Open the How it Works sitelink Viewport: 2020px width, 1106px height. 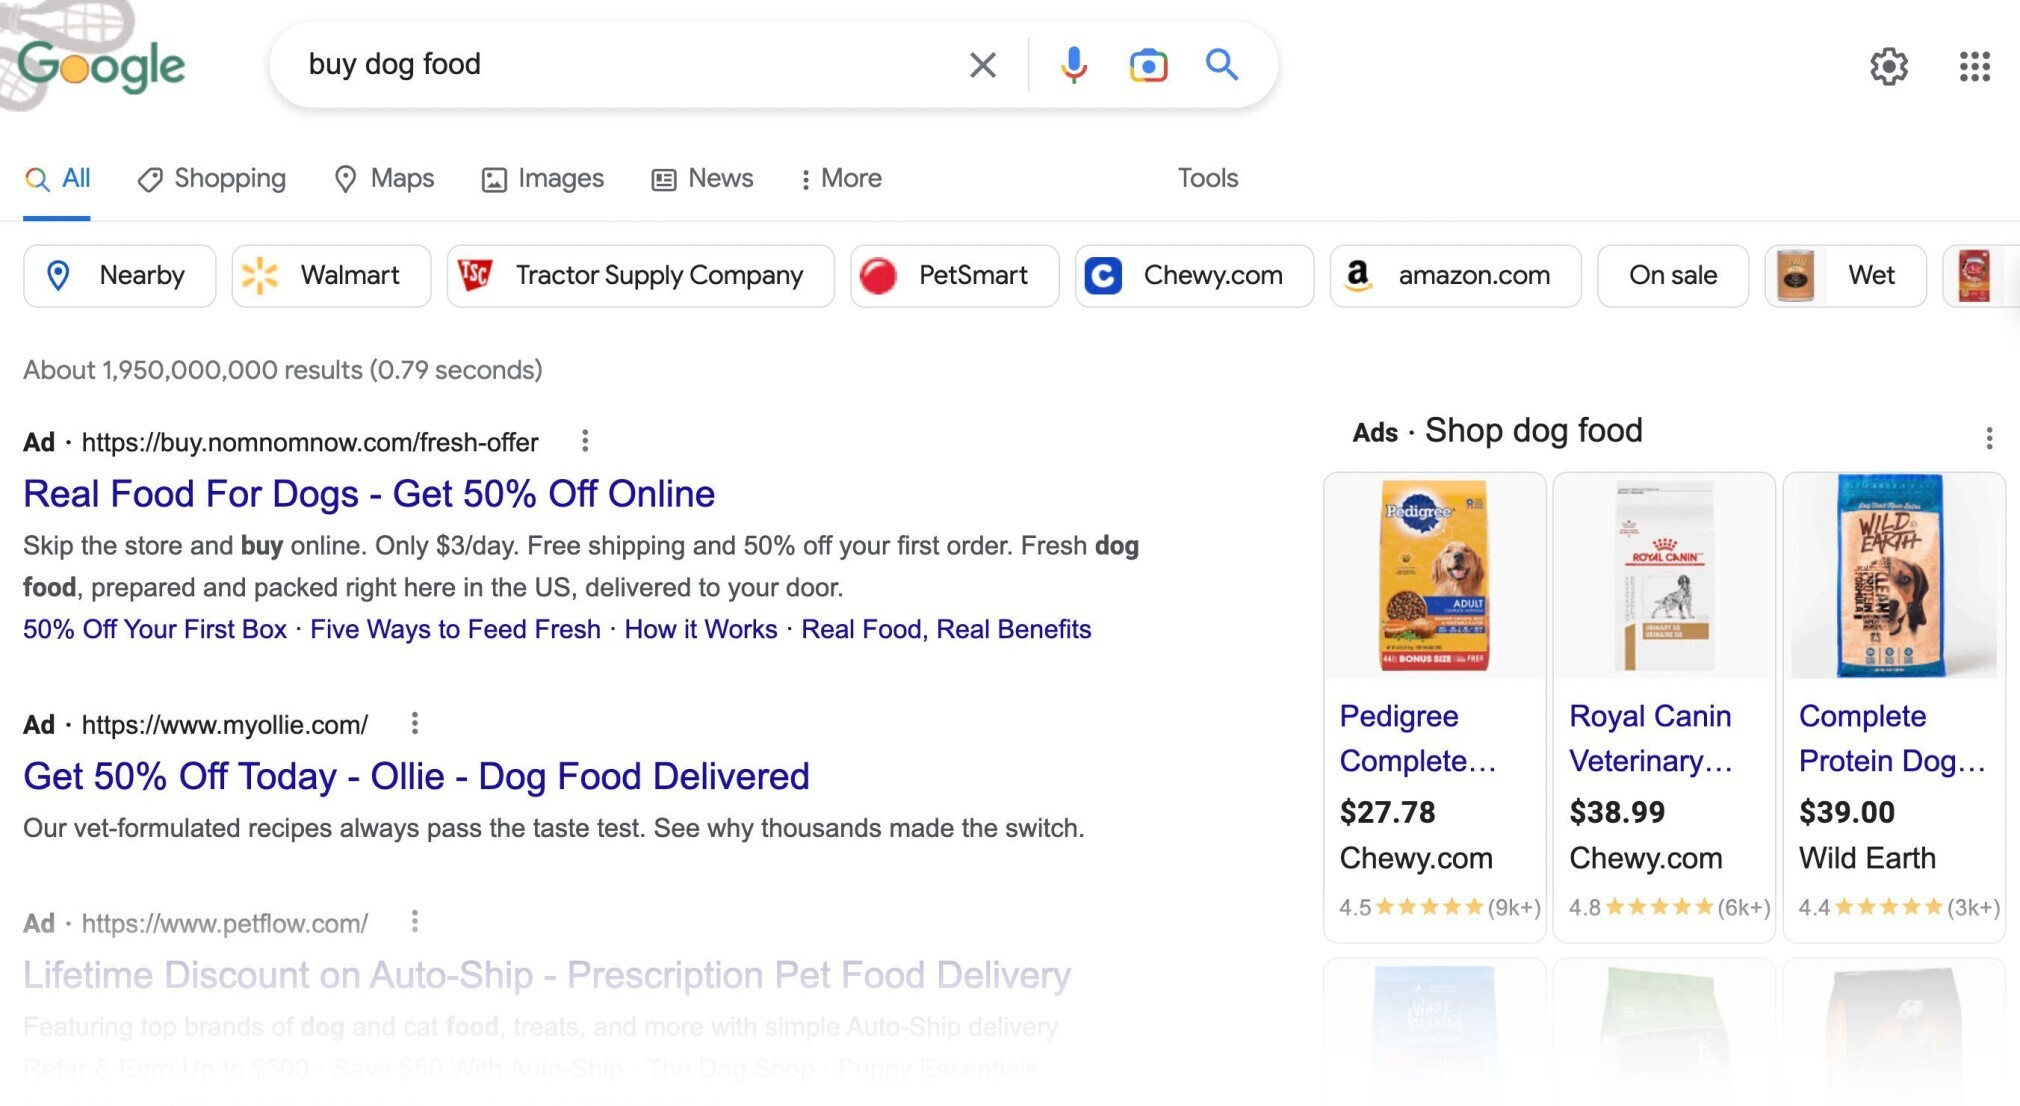[x=700, y=629]
